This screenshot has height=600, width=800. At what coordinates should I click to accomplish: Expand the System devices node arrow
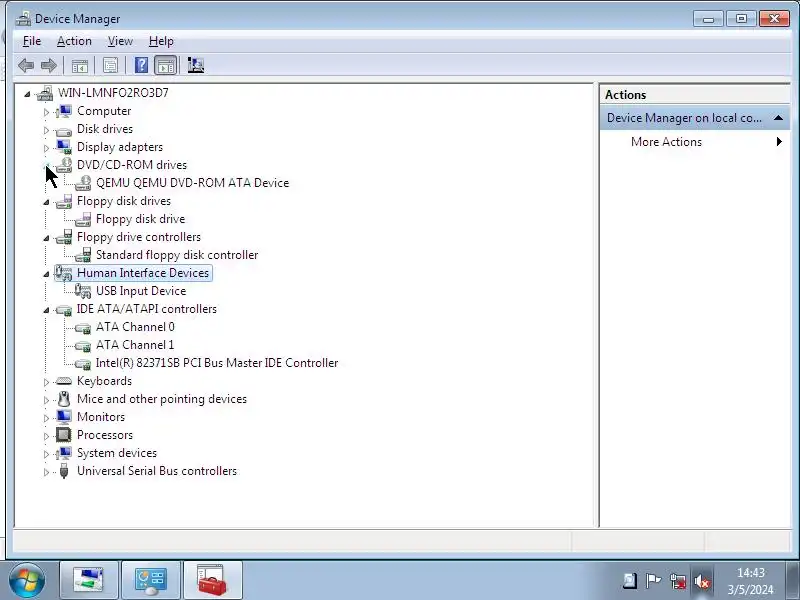pyautogui.click(x=46, y=454)
